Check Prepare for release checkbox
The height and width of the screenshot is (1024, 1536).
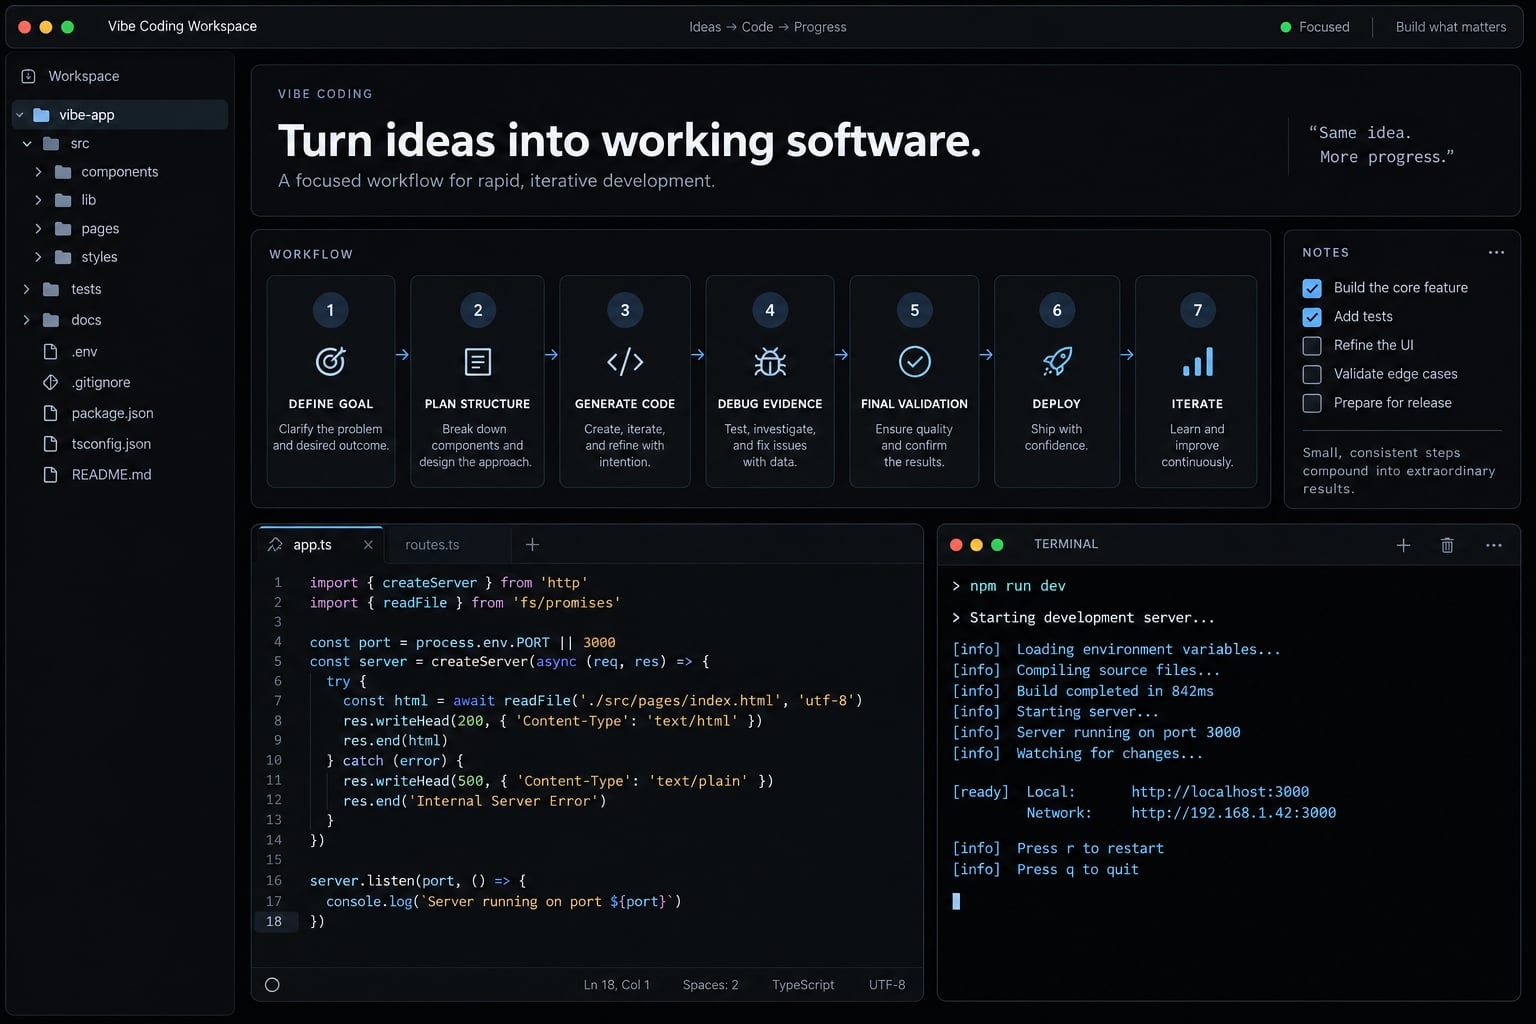point(1312,403)
